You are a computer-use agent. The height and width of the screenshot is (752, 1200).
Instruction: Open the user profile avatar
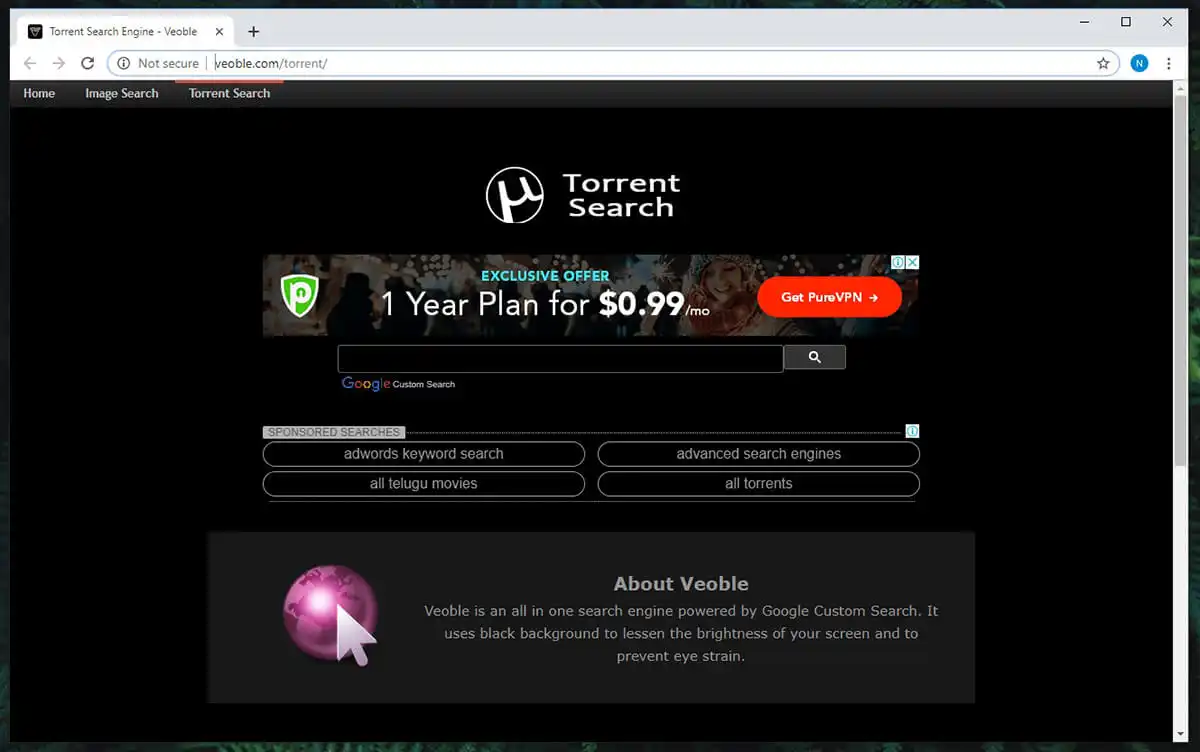click(x=1139, y=63)
